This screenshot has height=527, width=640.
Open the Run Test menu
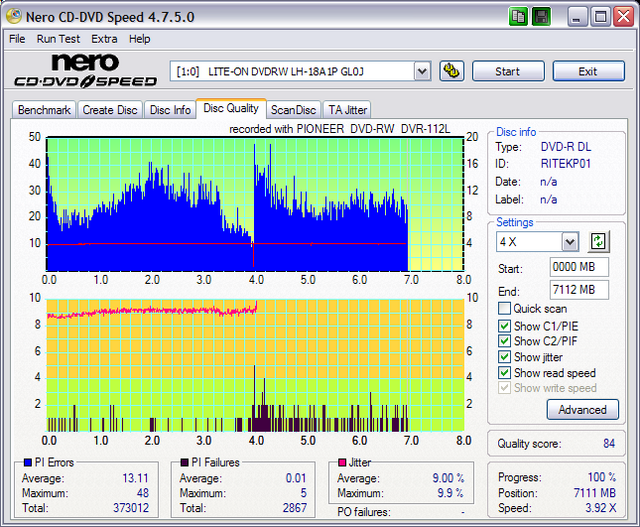58,39
